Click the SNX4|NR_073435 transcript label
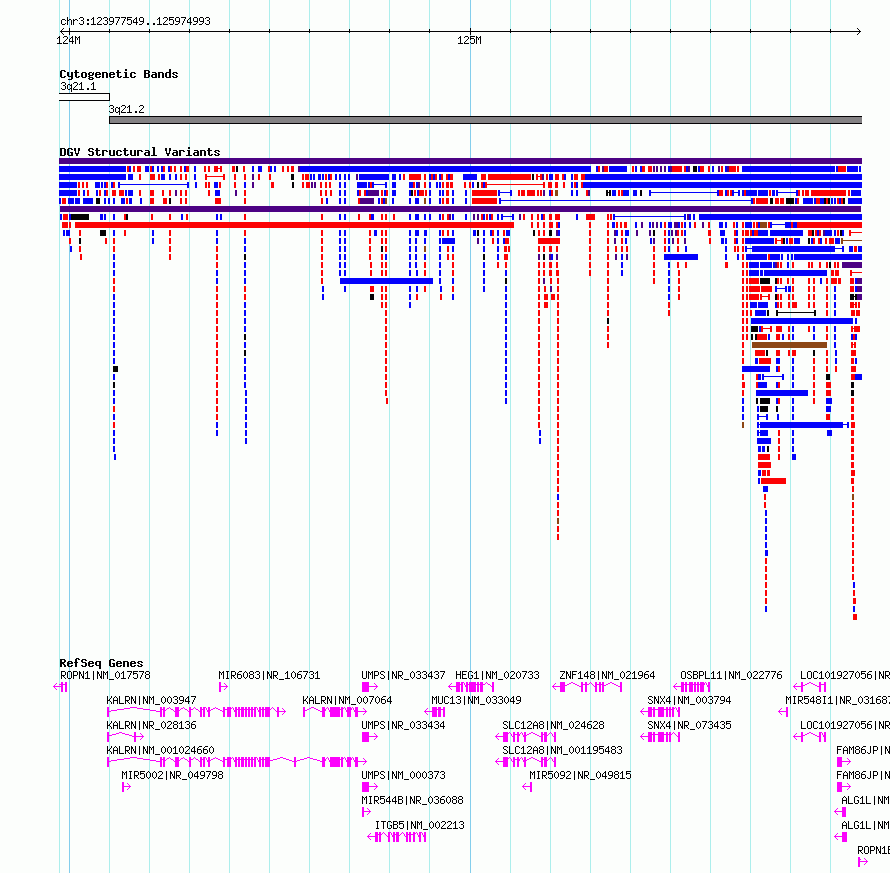Viewport: 890px width, 873px height. [x=689, y=725]
